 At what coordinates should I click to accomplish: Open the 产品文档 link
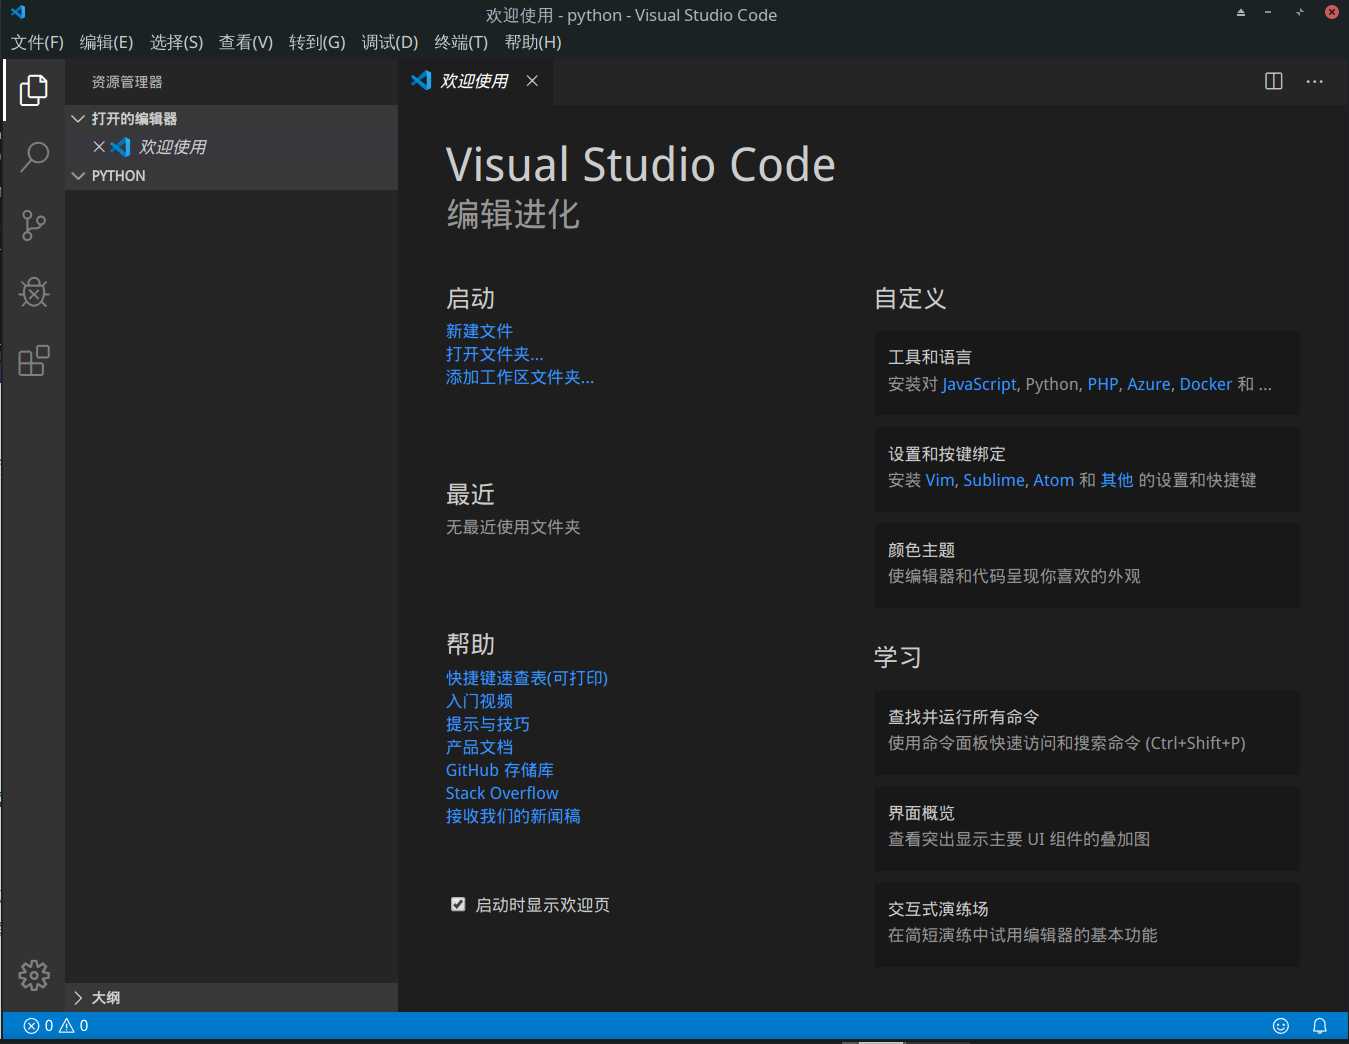(x=479, y=747)
